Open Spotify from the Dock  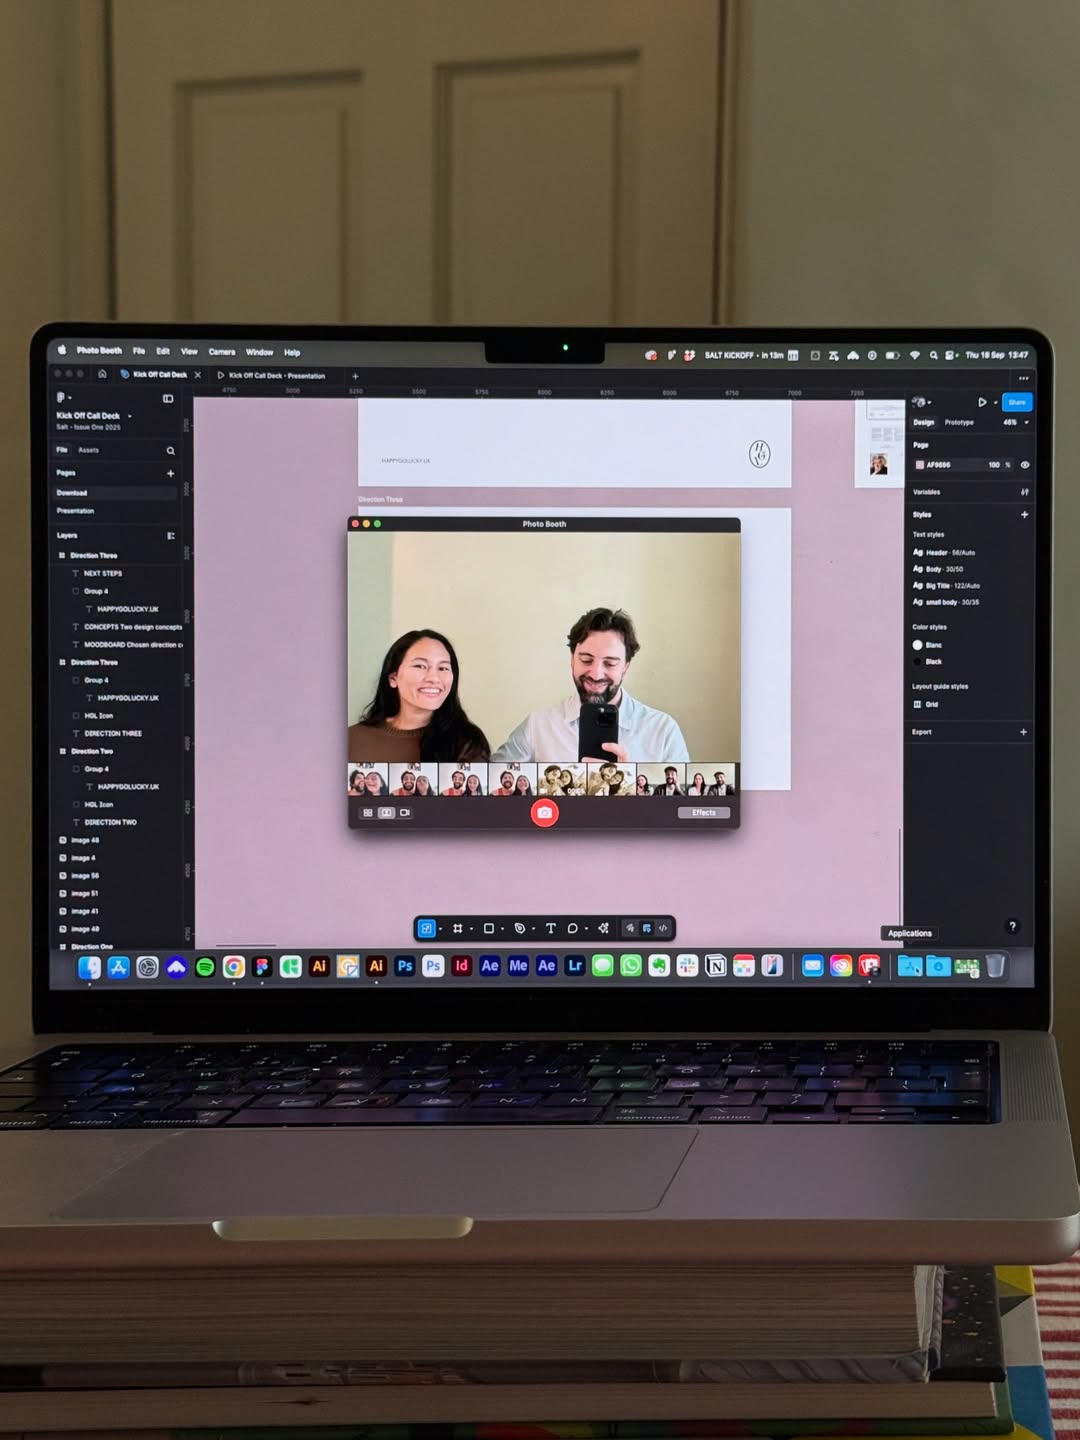coord(205,967)
